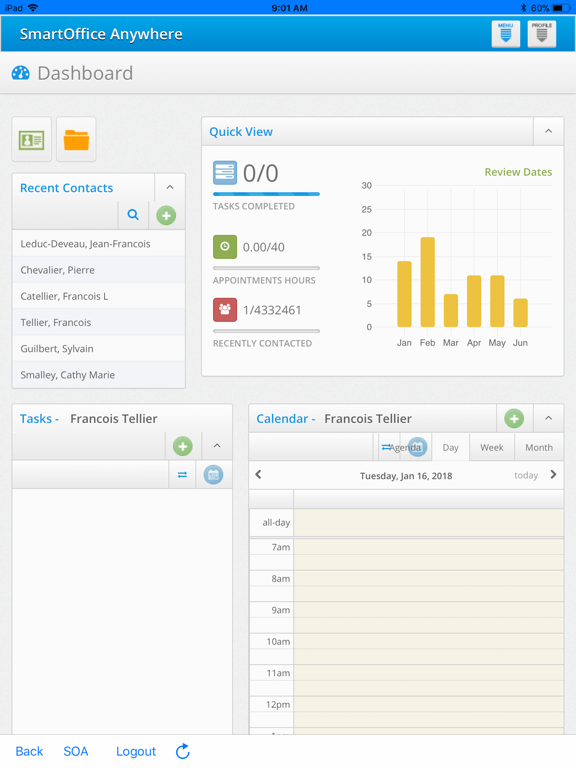Go to next day in calendar
Screen dimensions: 576x768
(x=553, y=474)
